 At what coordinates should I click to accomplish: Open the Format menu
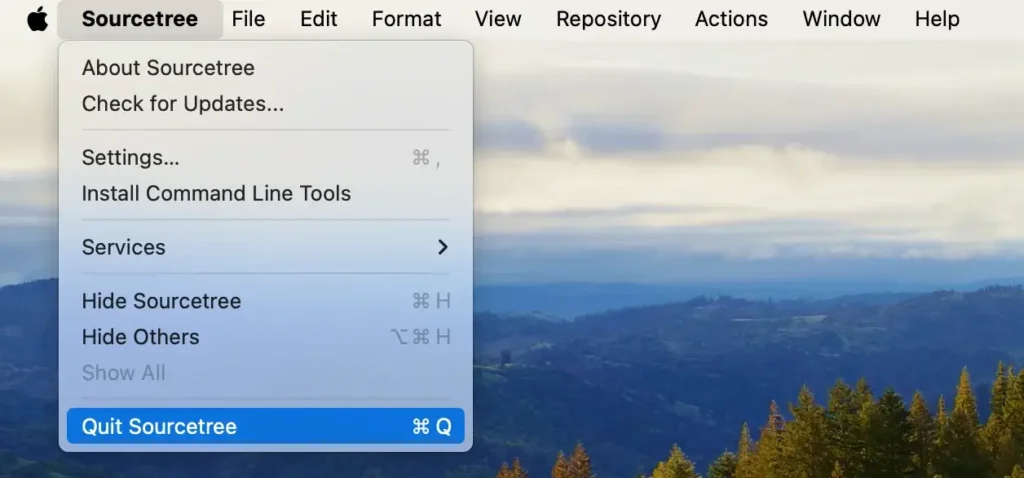coord(406,19)
